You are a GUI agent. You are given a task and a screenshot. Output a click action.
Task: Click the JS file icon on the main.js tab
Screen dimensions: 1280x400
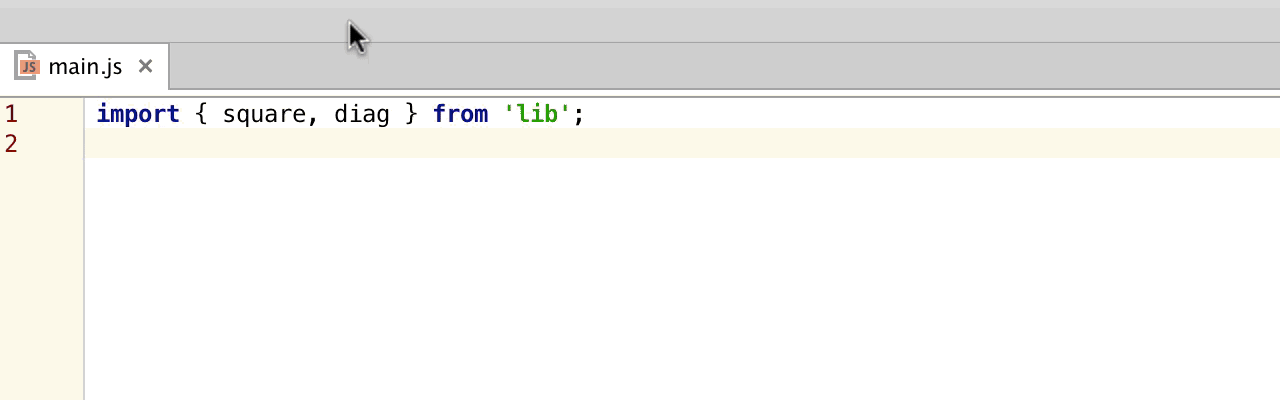tap(27, 67)
